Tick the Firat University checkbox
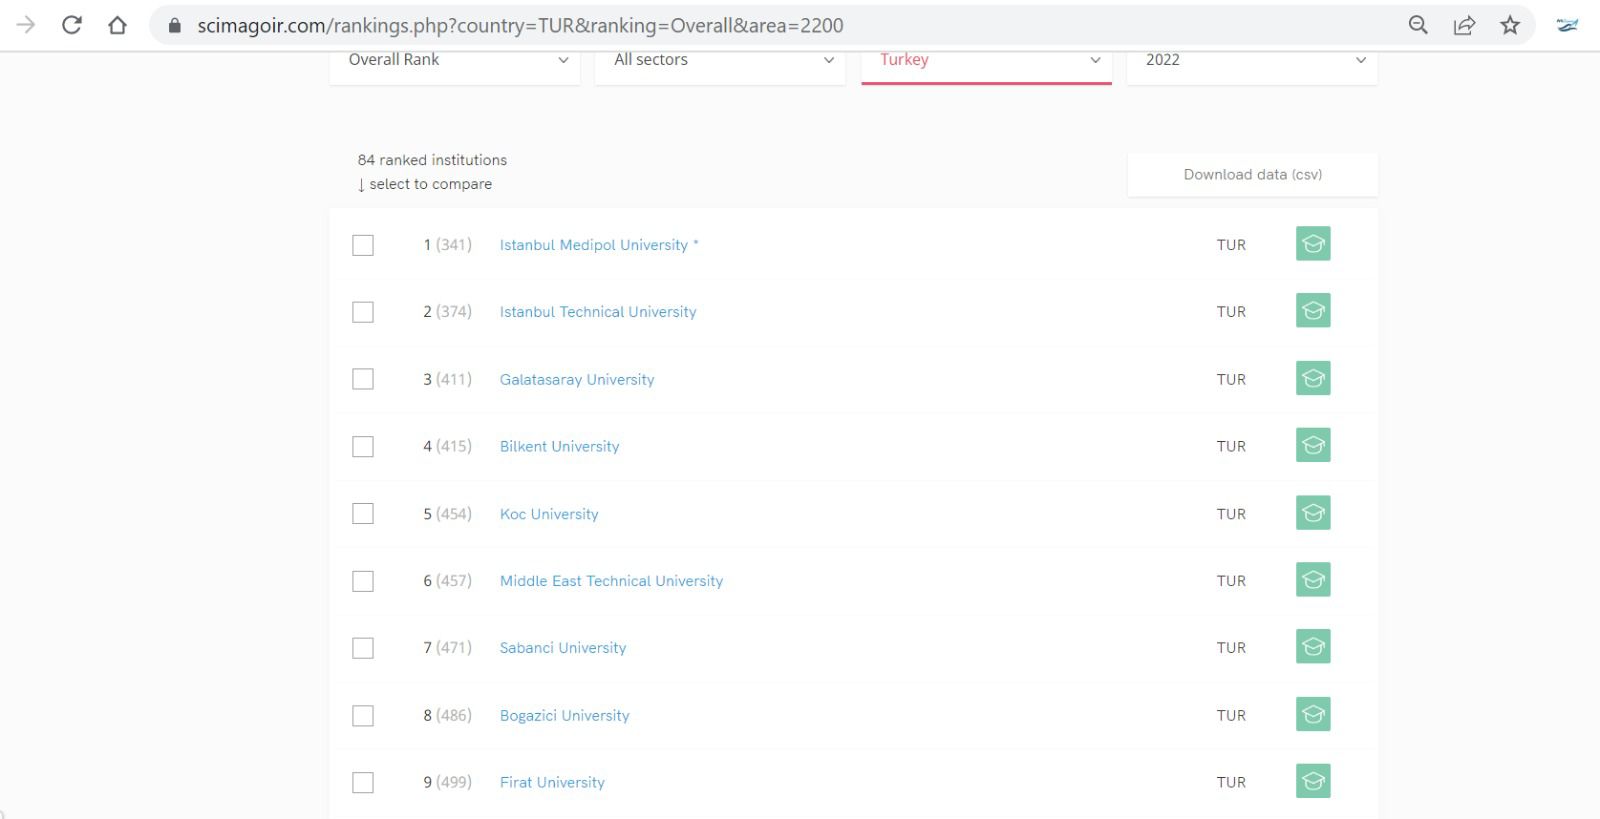This screenshot has width=1600, height=819. point(363,782)
